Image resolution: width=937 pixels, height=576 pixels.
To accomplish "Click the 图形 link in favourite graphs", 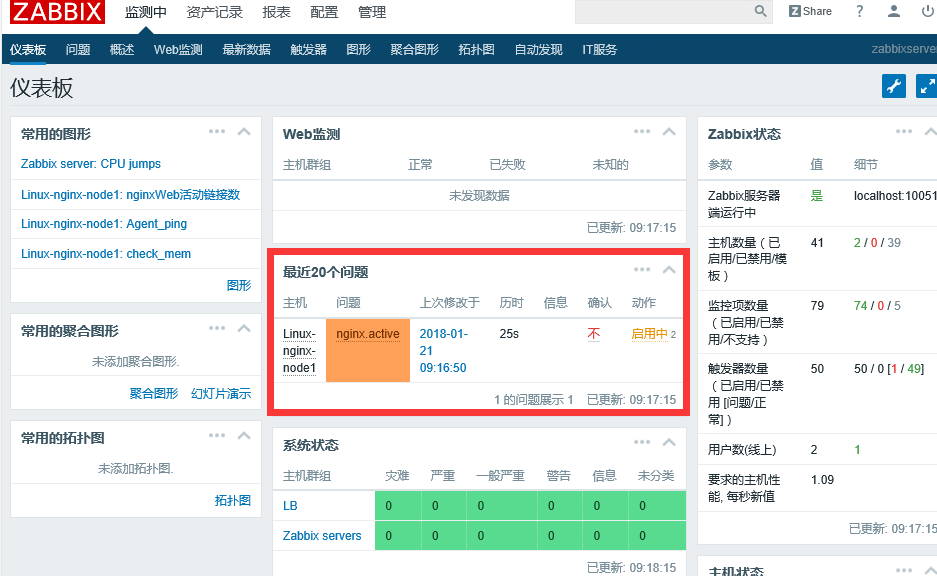I will [x=239, y=285].
